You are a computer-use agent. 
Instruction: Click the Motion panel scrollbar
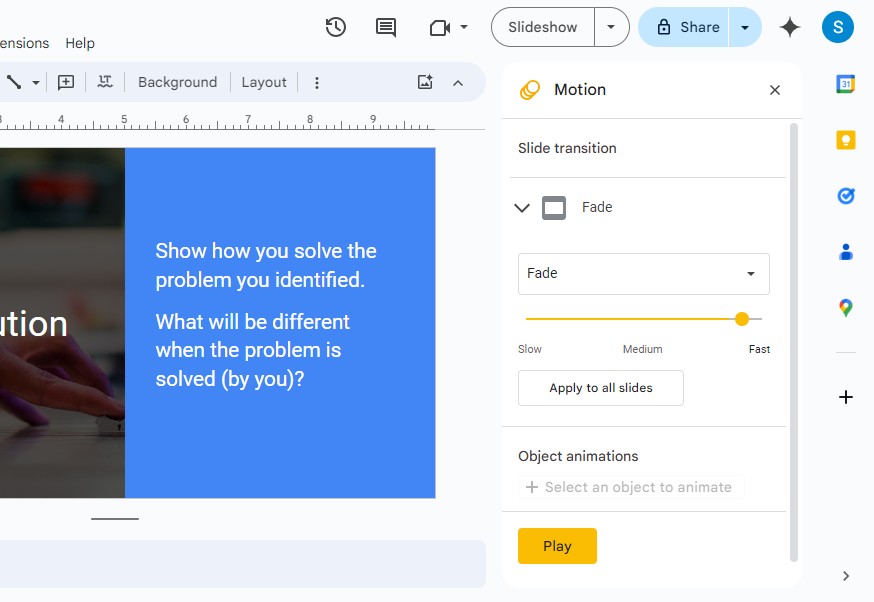coord(794,343)
